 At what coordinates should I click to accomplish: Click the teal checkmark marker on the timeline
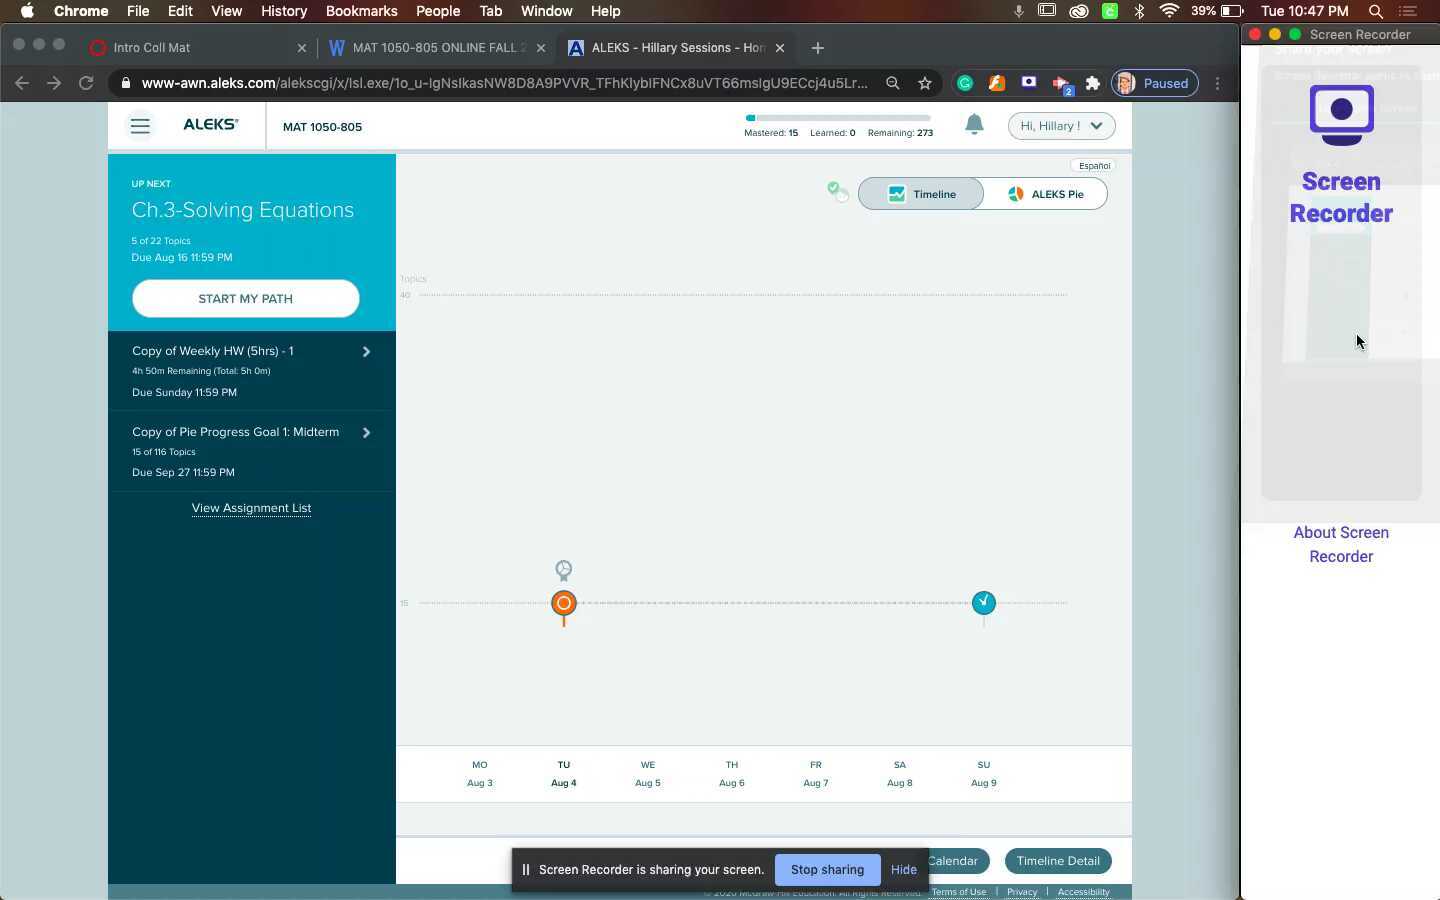pyautogui.click(x=984, y=603)
